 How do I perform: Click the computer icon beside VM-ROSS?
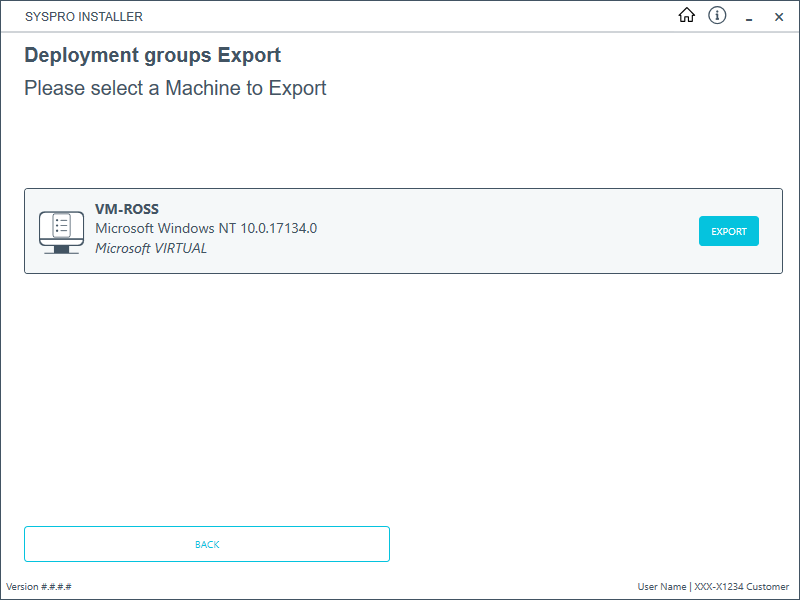[x=60, y=232]
